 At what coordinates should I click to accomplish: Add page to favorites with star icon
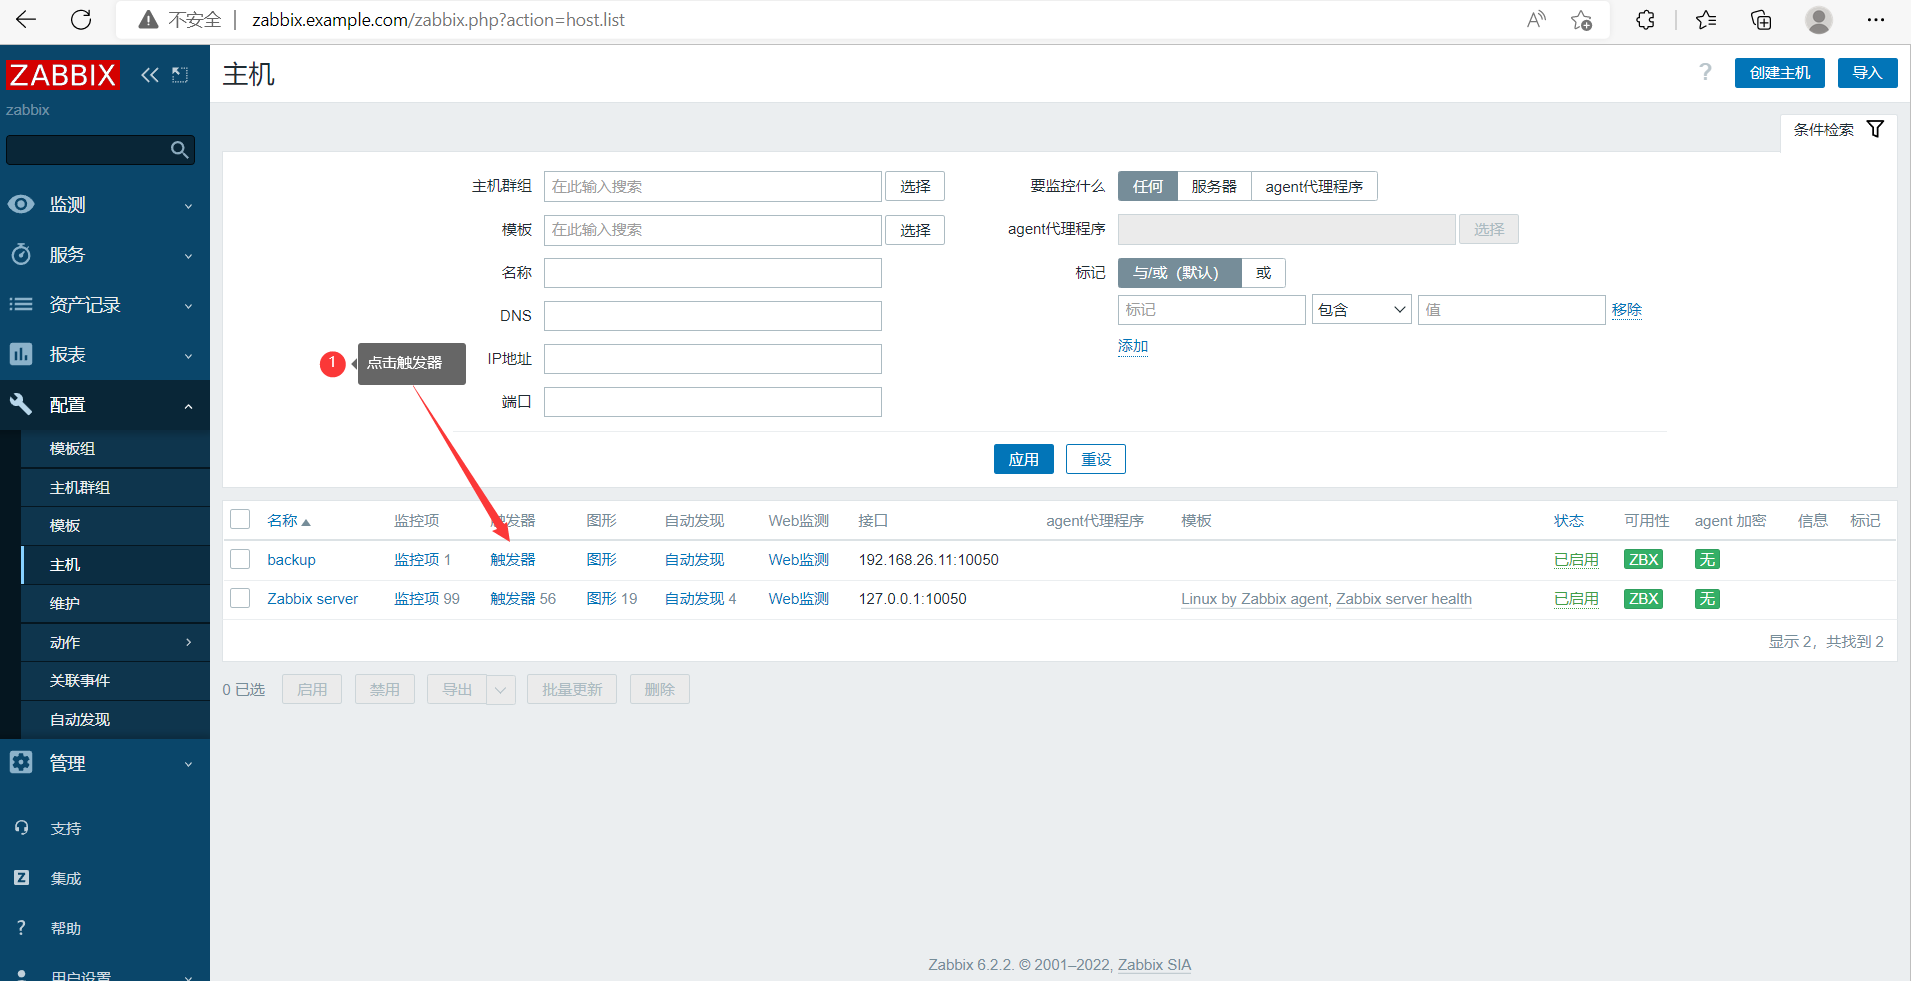(1581, 20)
